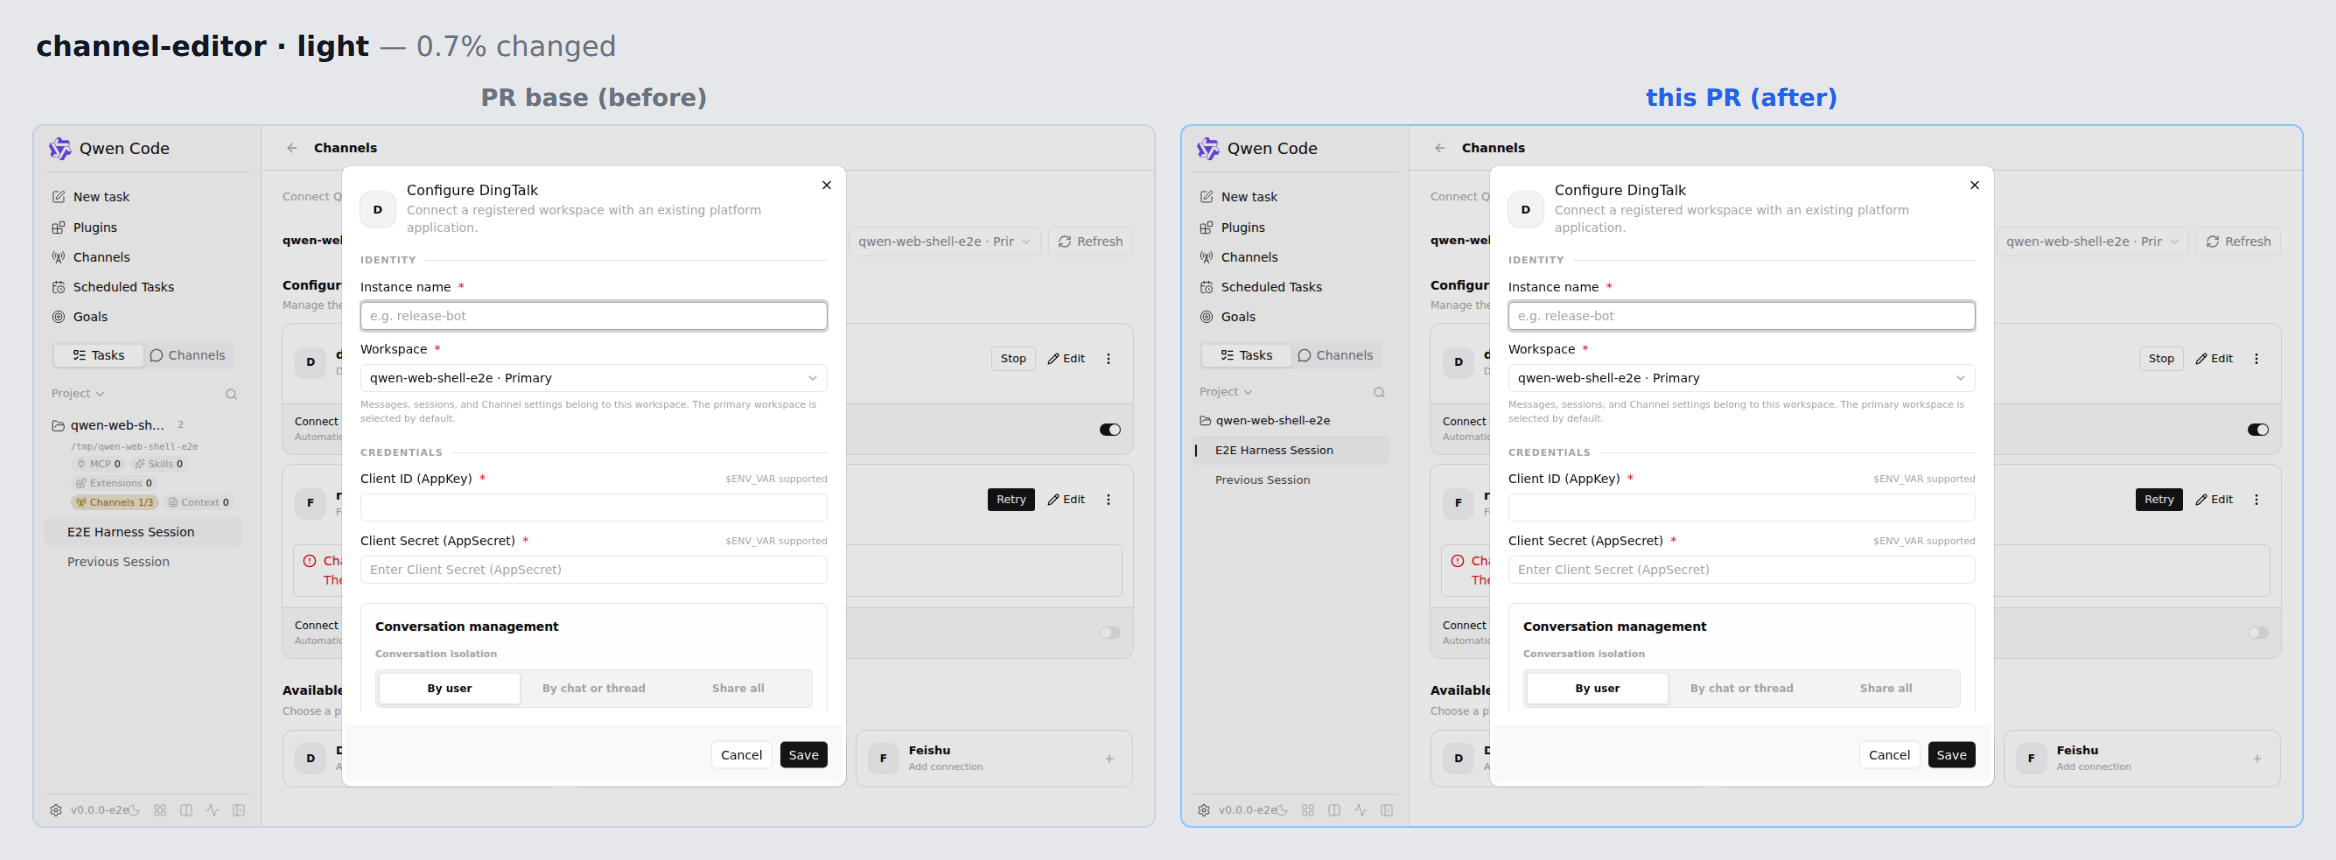The width and height of the screenshot is (2336, 860).
Task: Go back using the arrow in the after panel
Action: (x=1440, y=148)
